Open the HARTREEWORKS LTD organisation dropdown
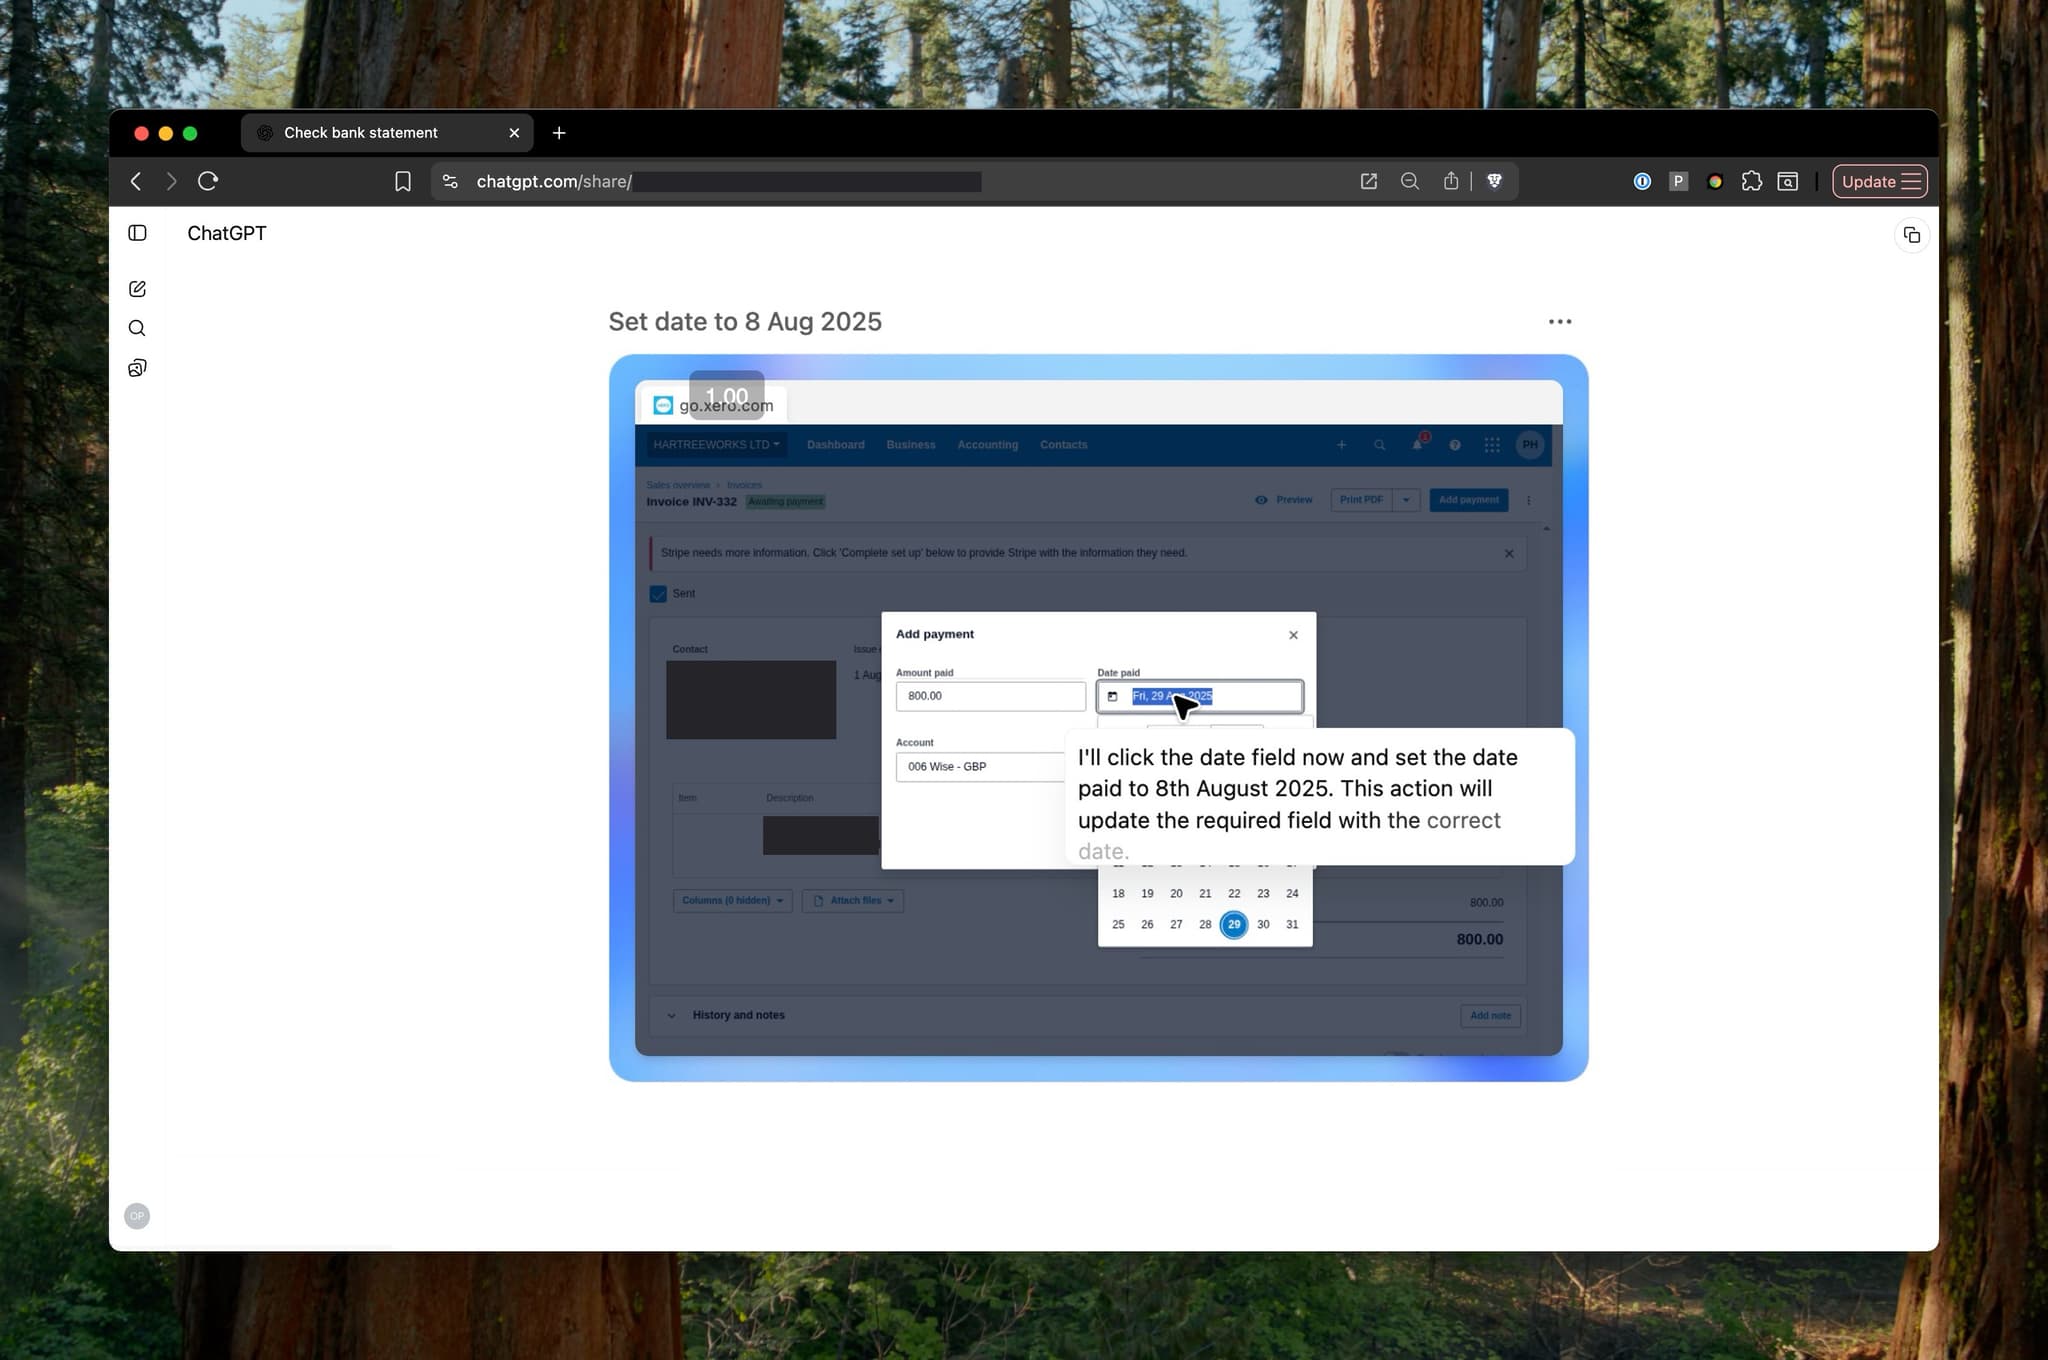 tap(716, 445)
